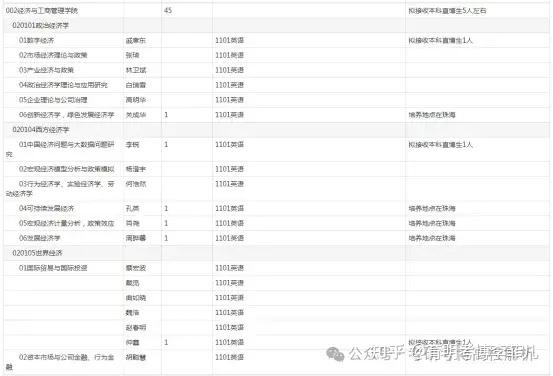Click 拟接收本科直博生1人 in the 01数字经济 row
Image resolution: width=553 pixels, height=376 pixels.
click(x=440, y=41)
